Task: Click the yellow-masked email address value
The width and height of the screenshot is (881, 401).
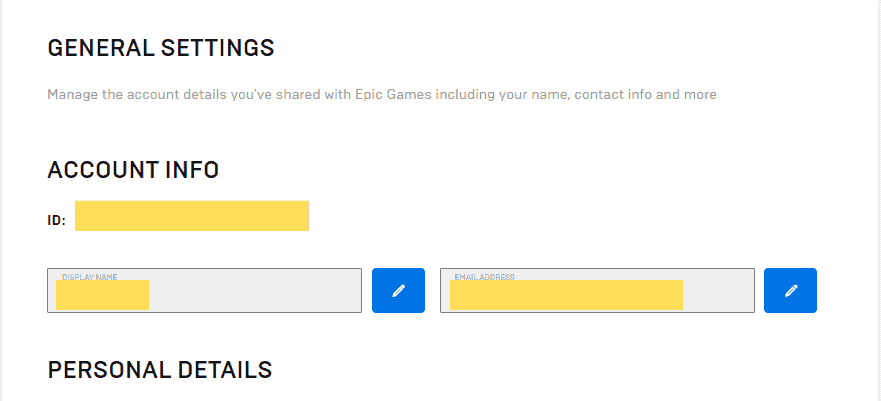Action: point(566,295)
